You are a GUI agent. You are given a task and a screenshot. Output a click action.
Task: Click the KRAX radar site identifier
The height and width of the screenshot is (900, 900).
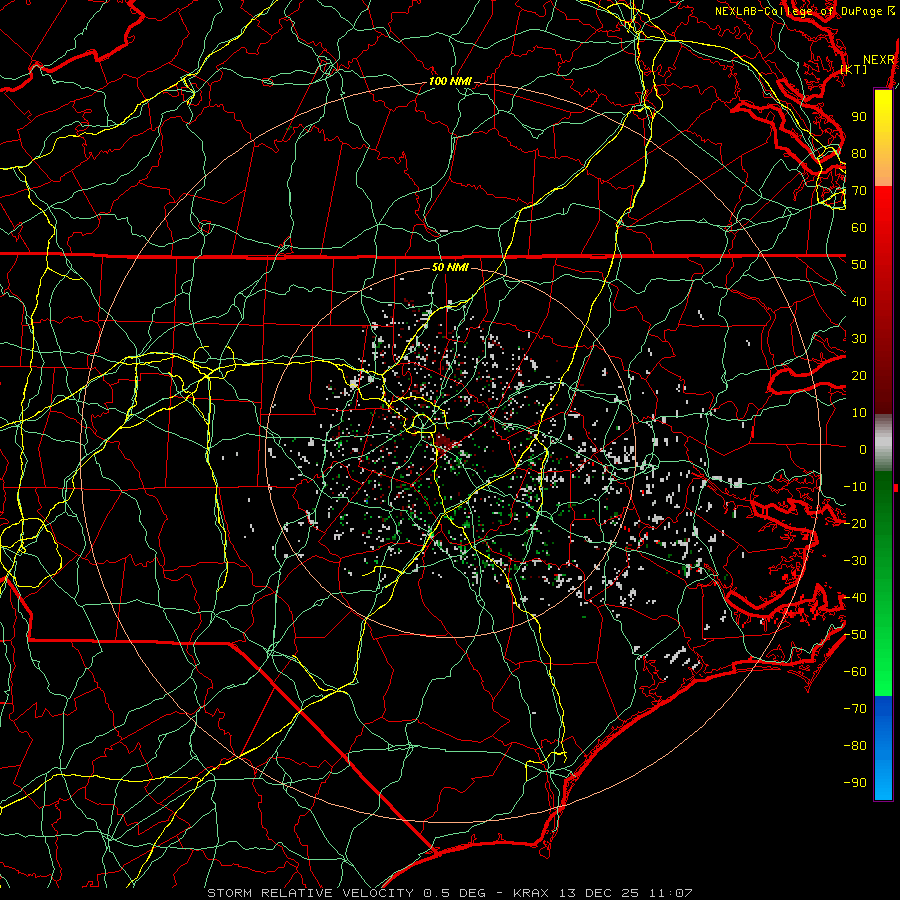[x=530, y=893]
